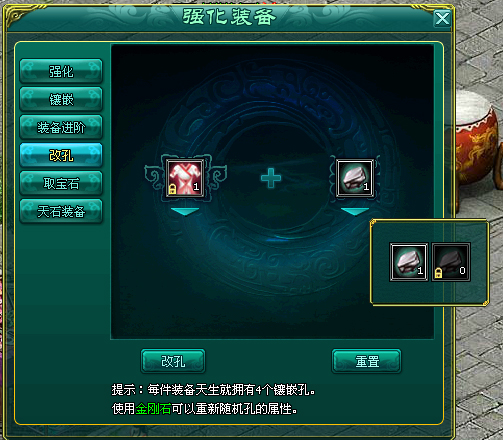
Task: Expand the arrow below equipment slot
Action: 185,212
